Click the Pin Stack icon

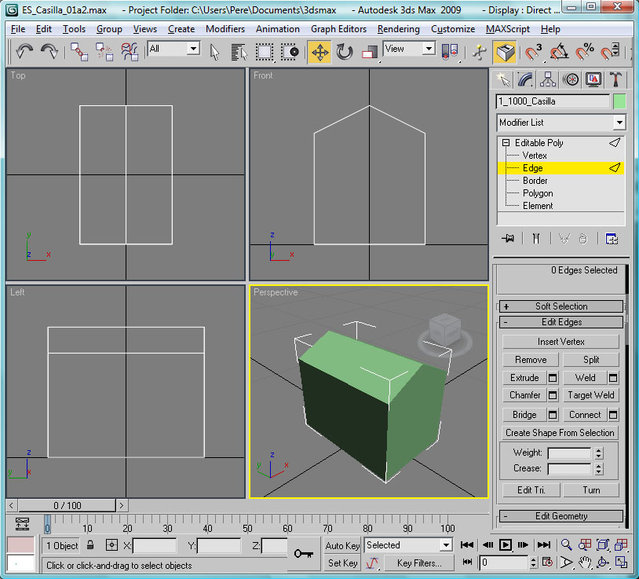tap(508, 238)
